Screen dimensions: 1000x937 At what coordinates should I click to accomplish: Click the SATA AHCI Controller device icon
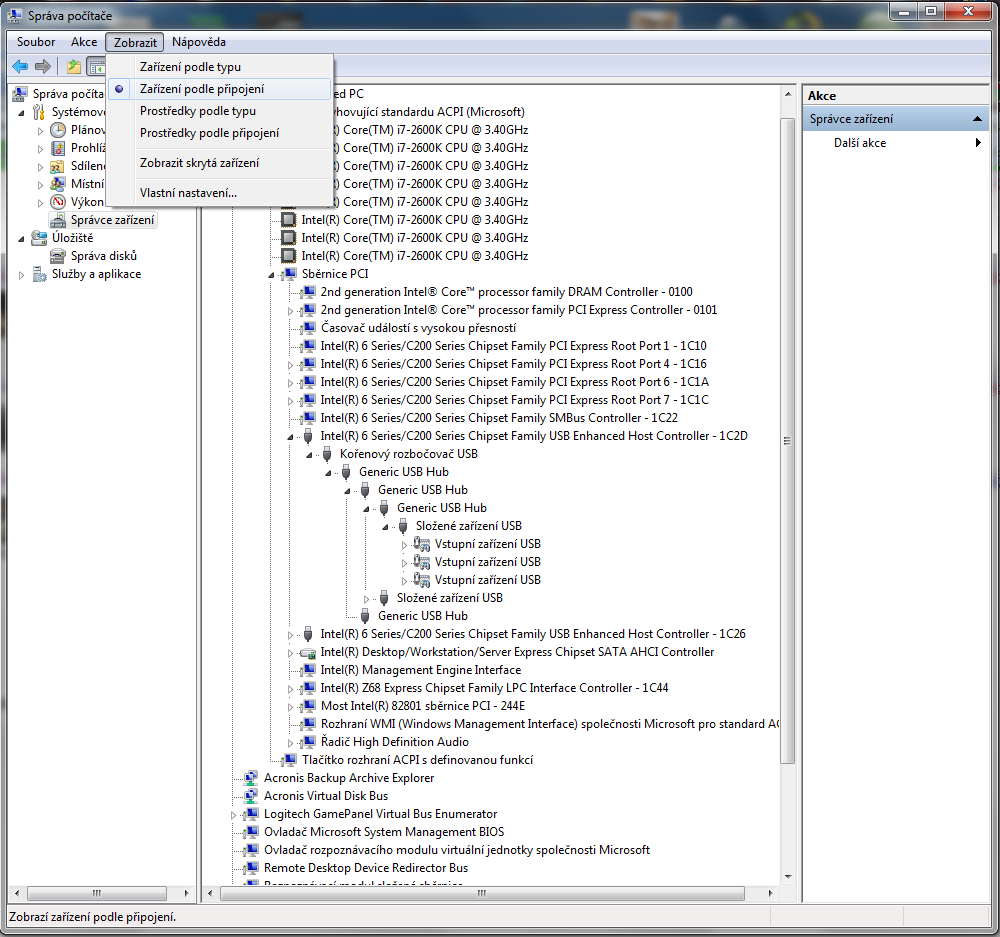click(308, 652)
